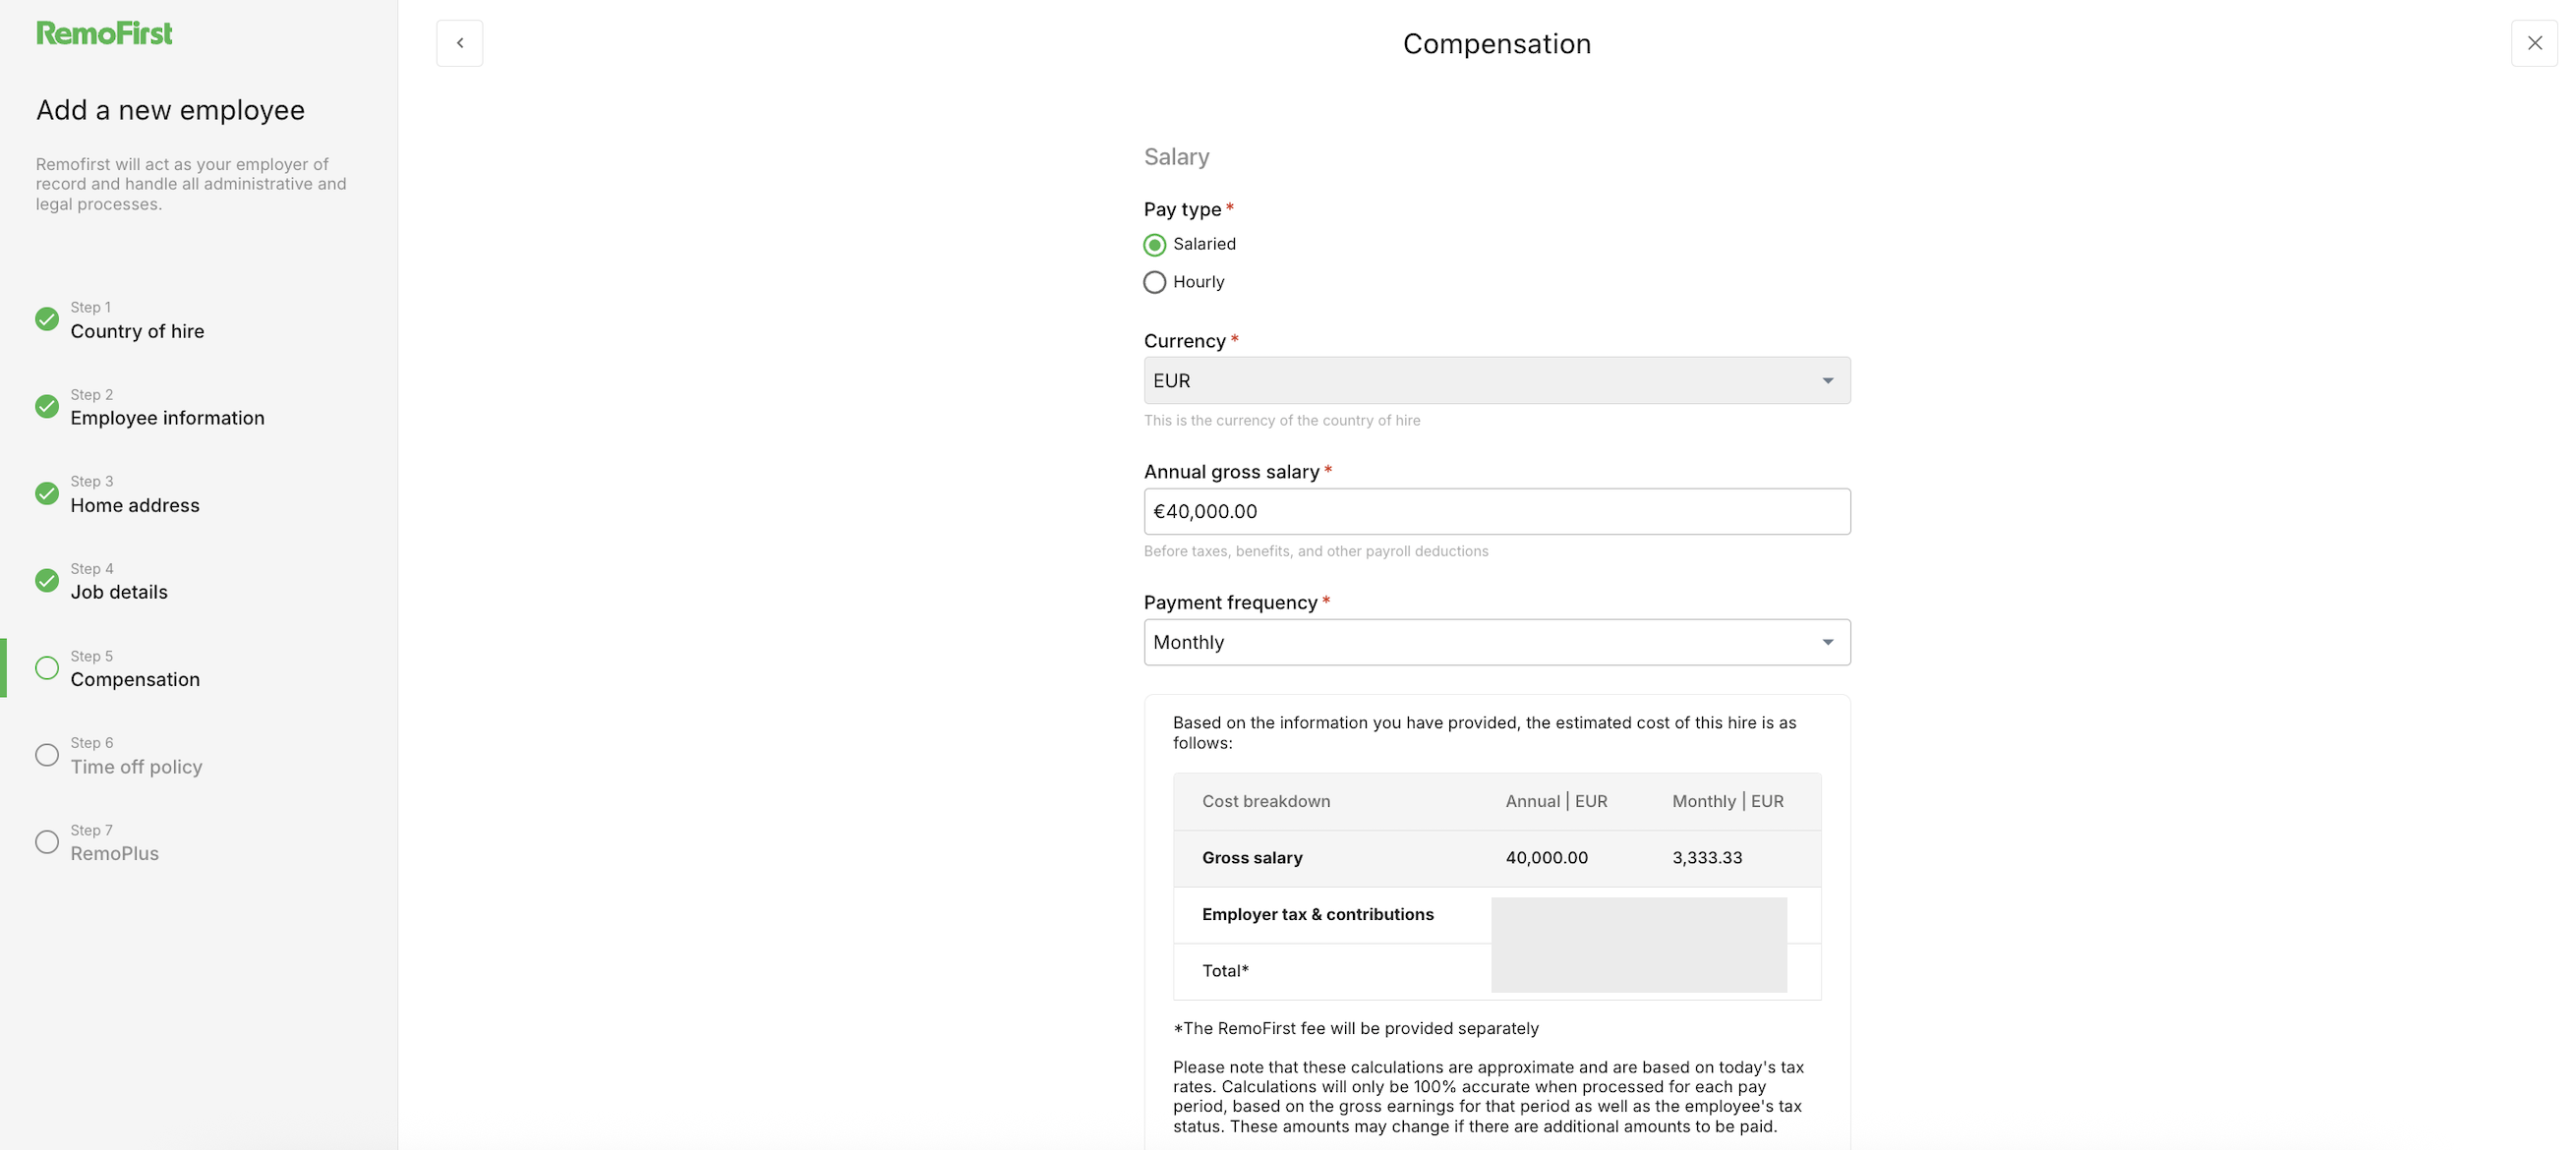Open the Currency EUR dropdown
This screenshot has width=2576, height=1150.
coord(1496,381)
